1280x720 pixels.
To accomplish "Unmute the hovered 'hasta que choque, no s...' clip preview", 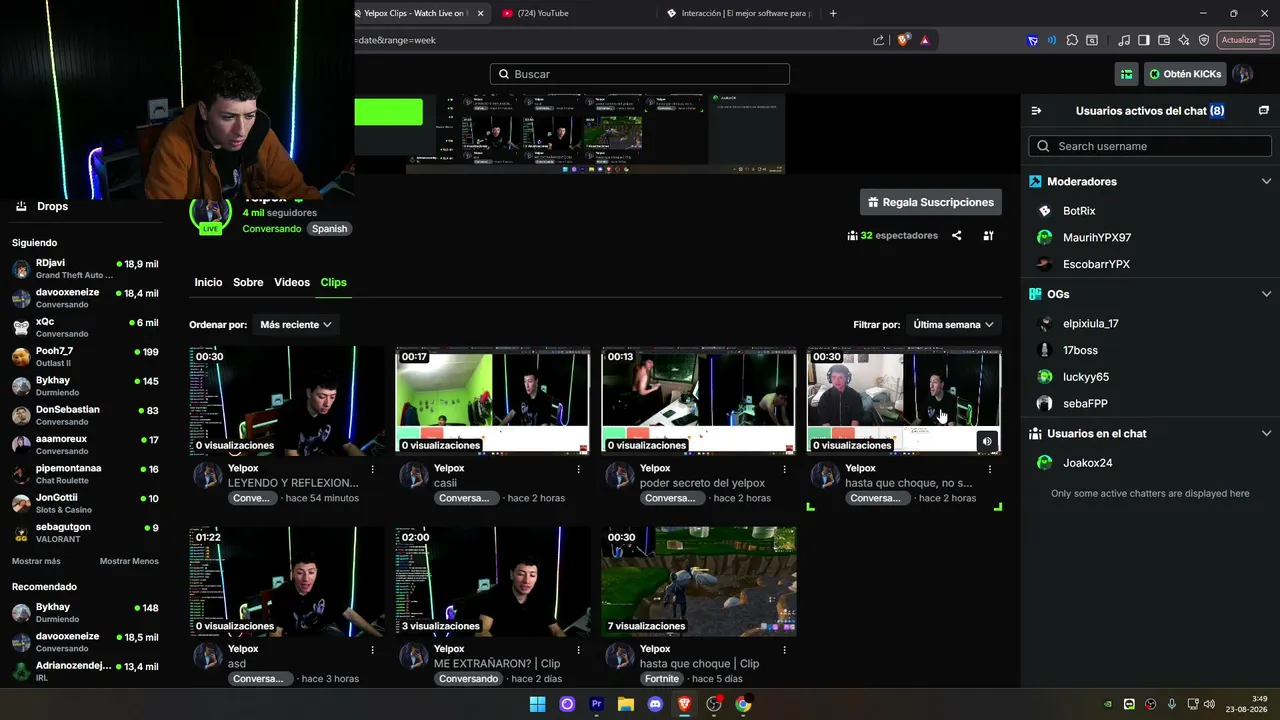I will coord(987,441).
